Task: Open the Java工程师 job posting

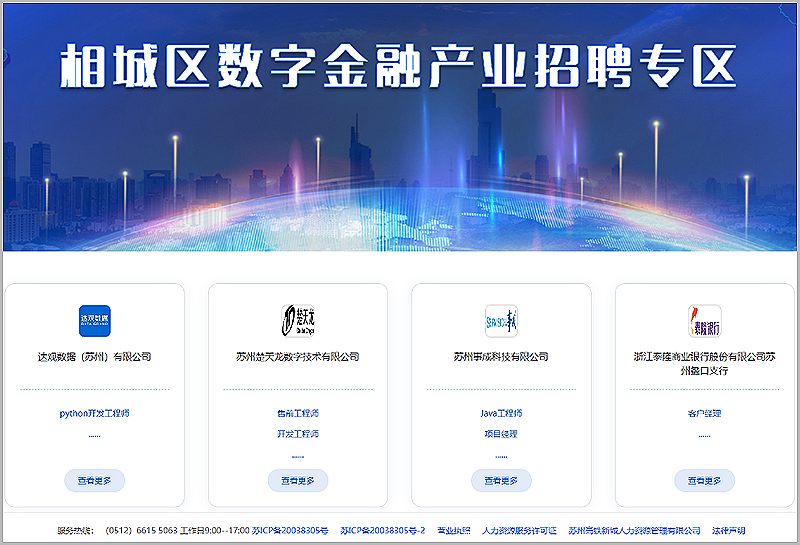Action: (501, 413)
